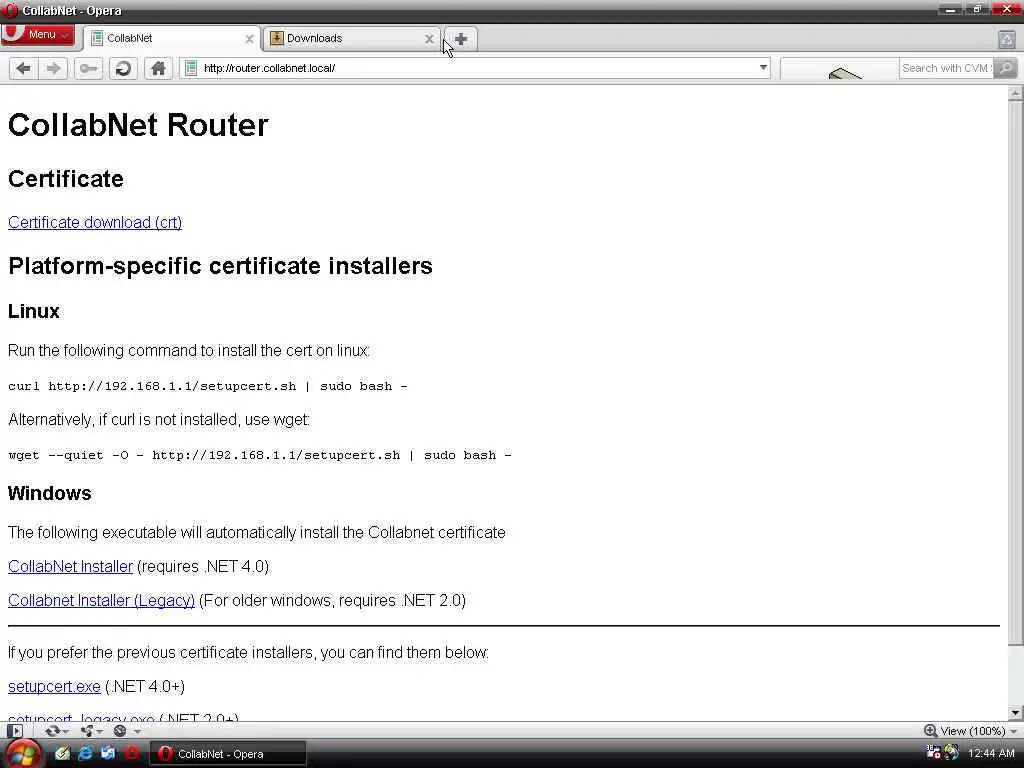Open the Certificate download (crt) link
Screen dimensions: 1024x768
(95, 222)
